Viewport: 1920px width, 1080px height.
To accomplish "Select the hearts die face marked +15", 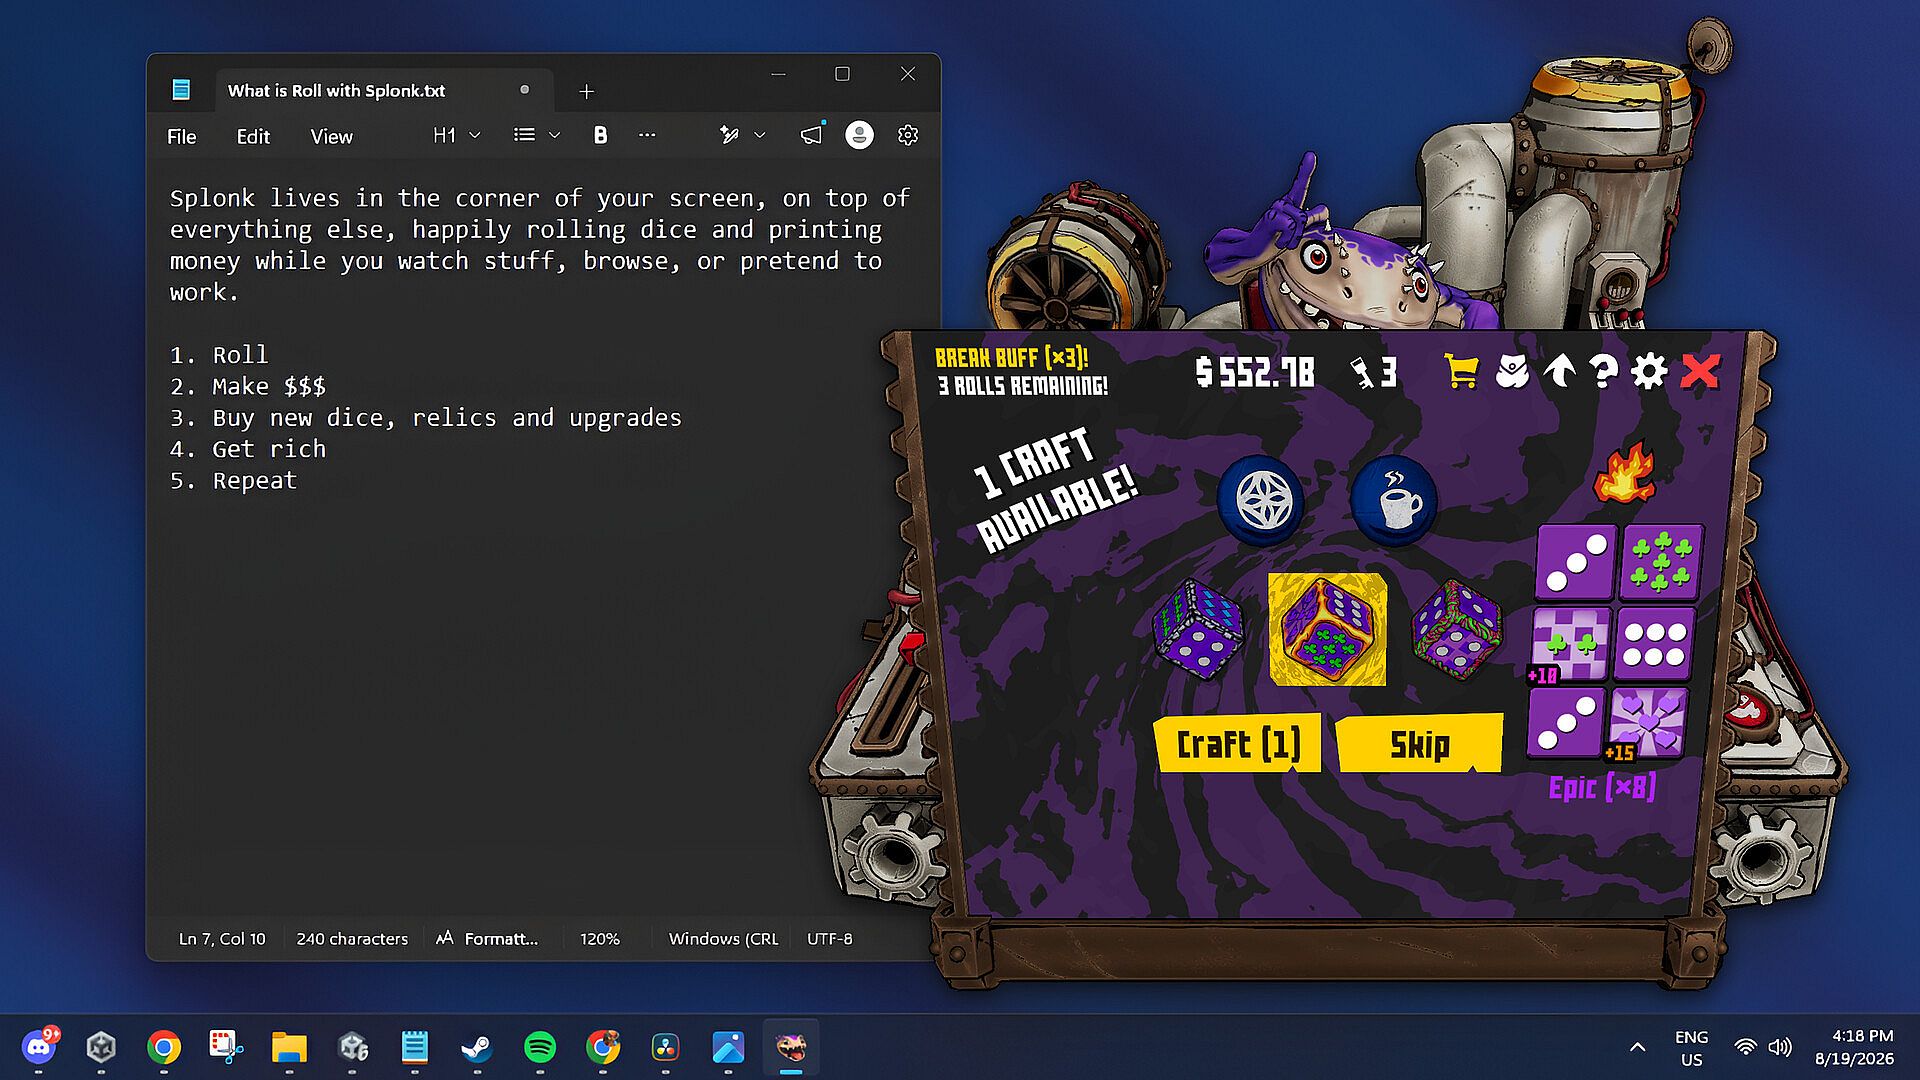I will 1647,723.
